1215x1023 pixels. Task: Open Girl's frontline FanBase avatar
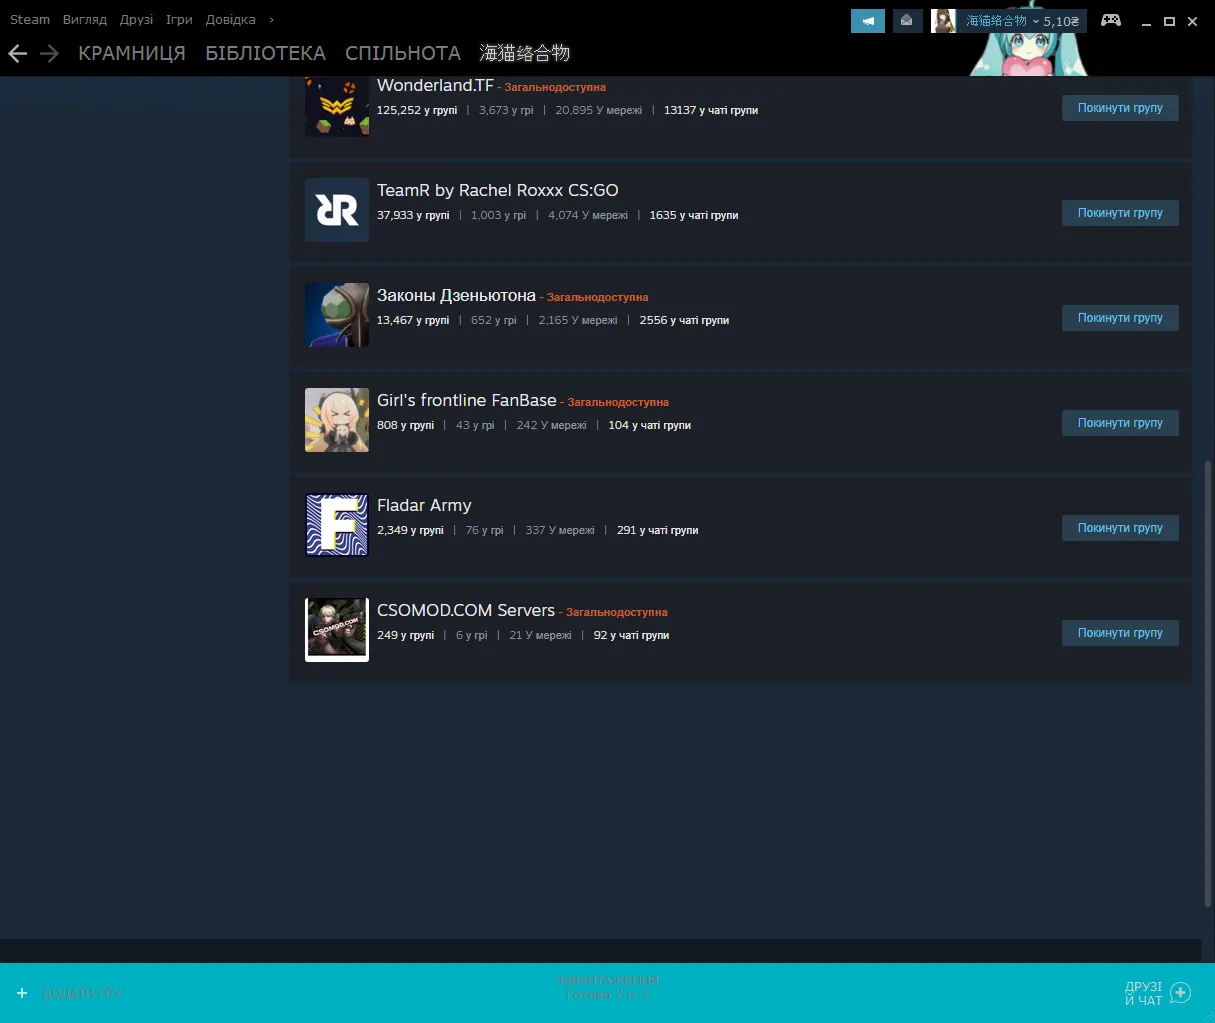click(337, 420)
